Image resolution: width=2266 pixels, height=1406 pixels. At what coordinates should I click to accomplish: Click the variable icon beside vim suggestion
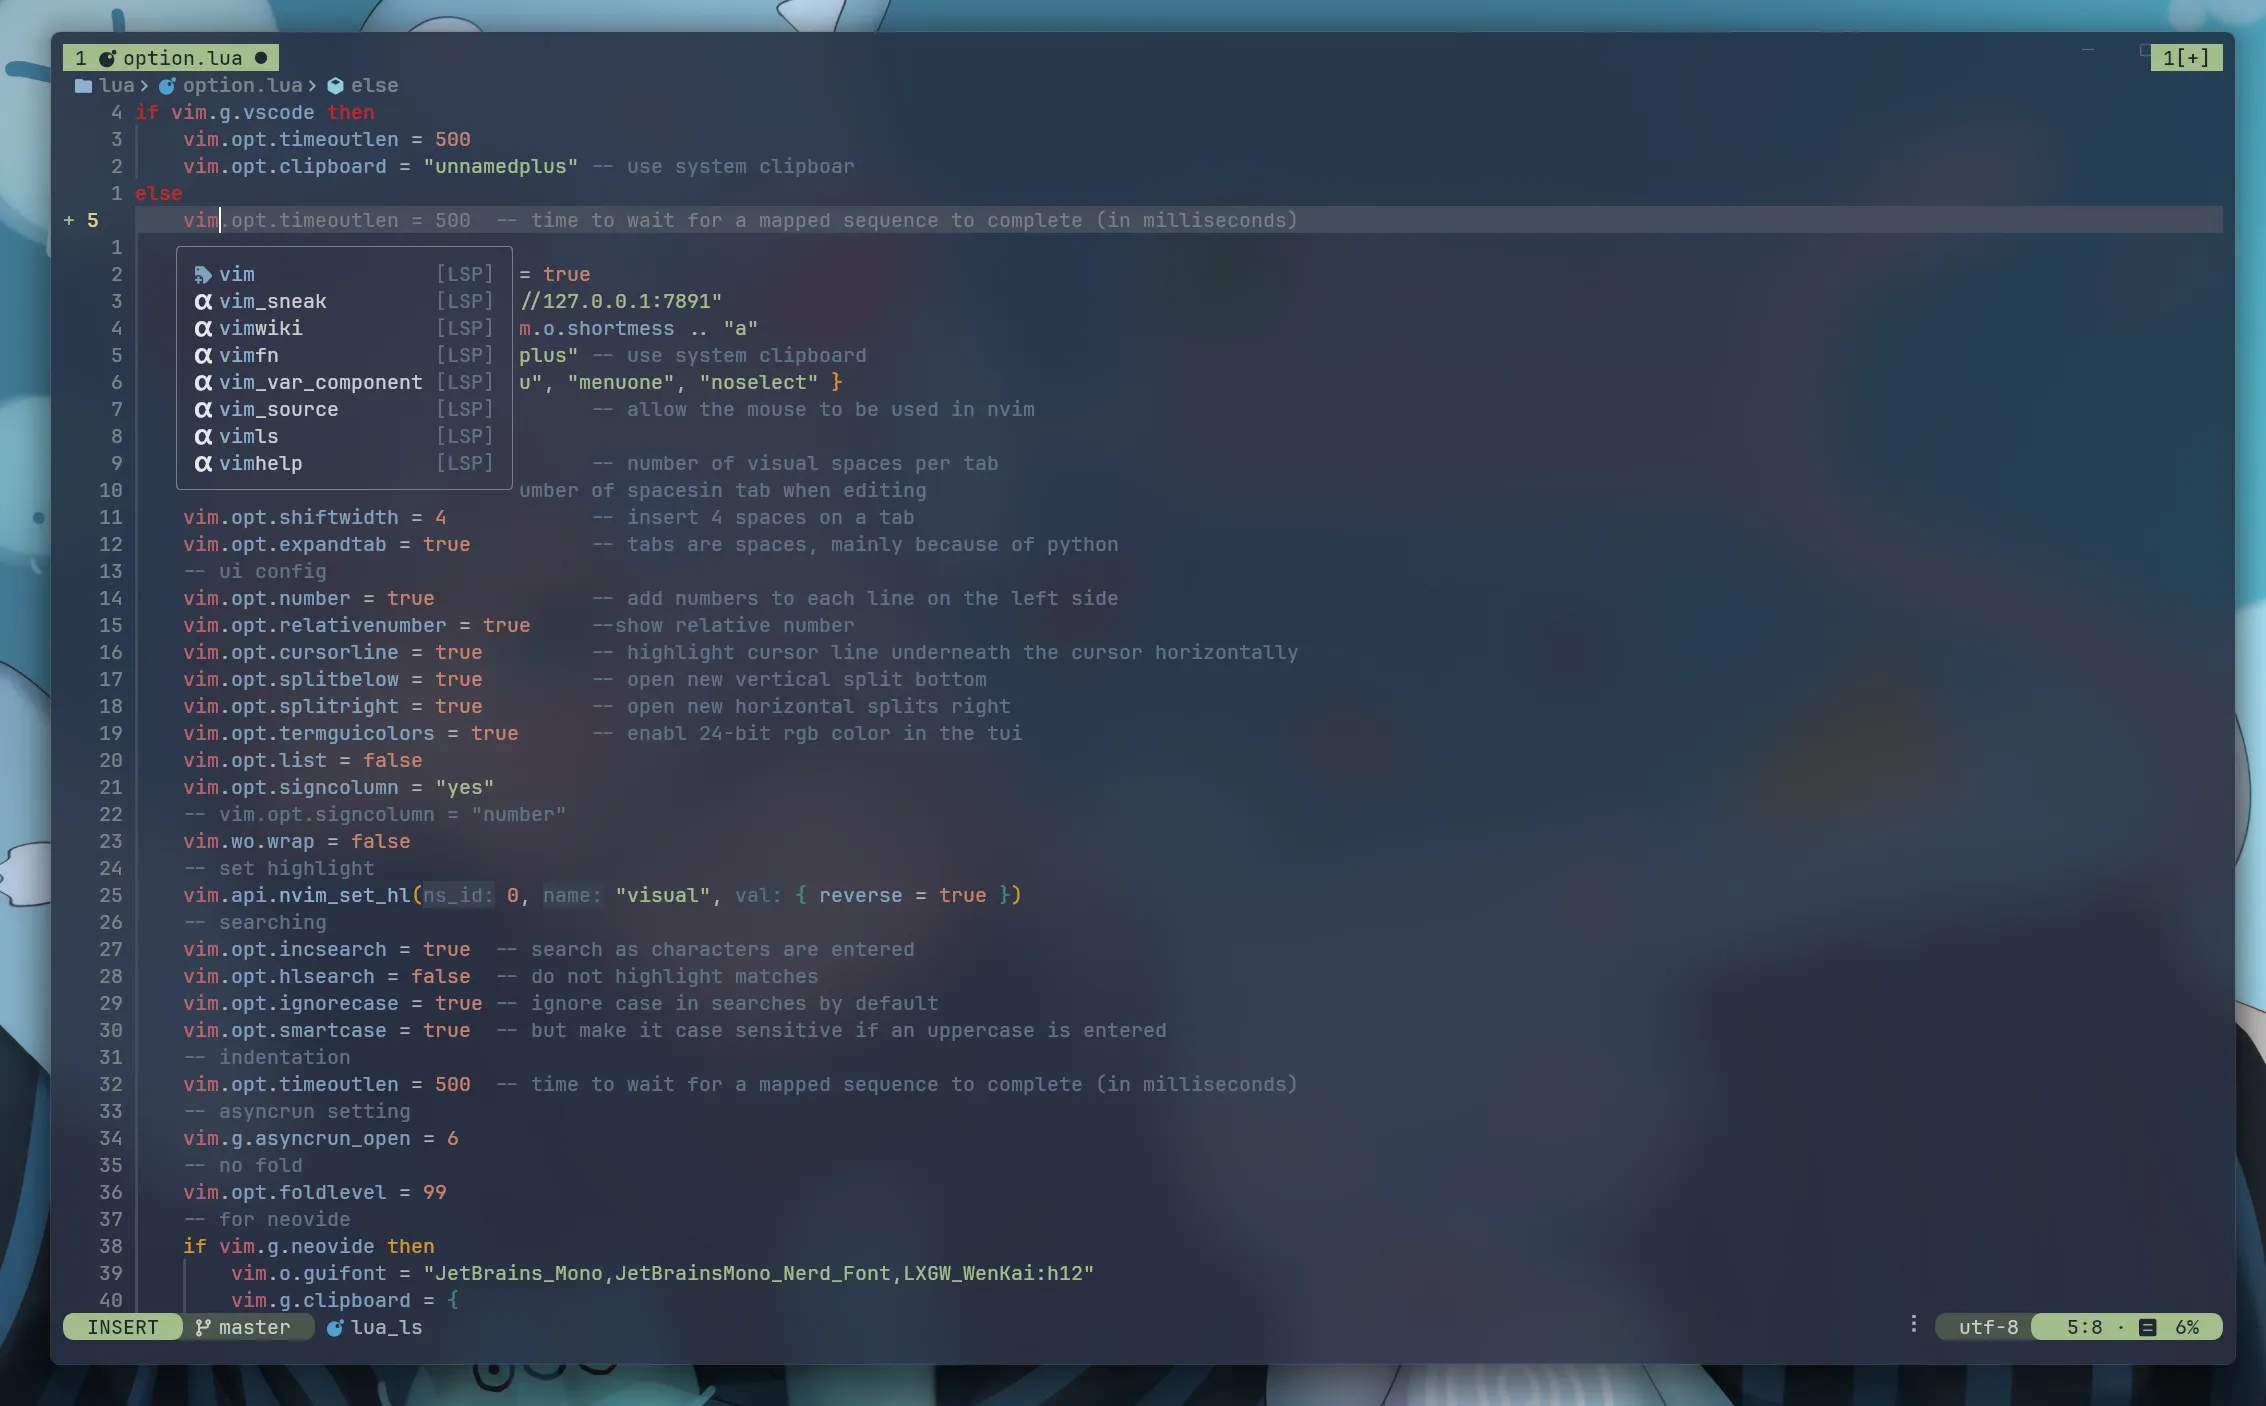click(203, 274)
